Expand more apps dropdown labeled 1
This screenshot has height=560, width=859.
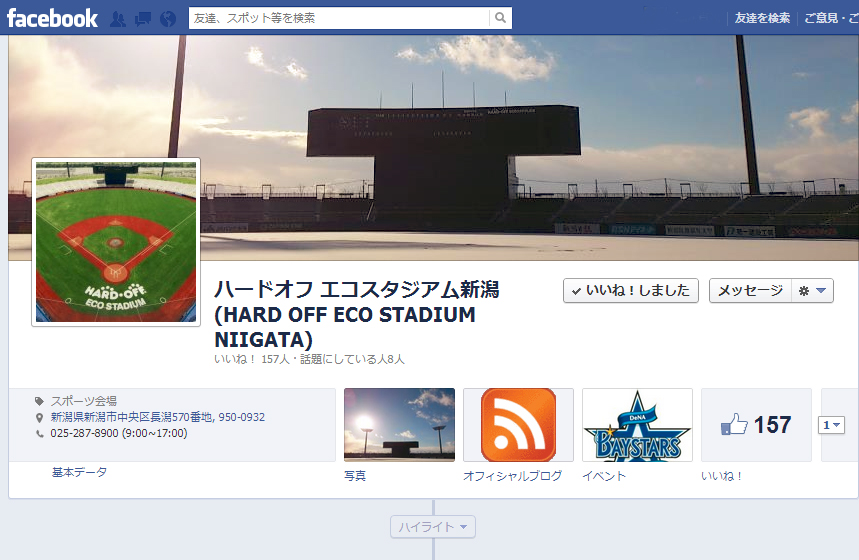pyautogui.click(x=831, y=425)
